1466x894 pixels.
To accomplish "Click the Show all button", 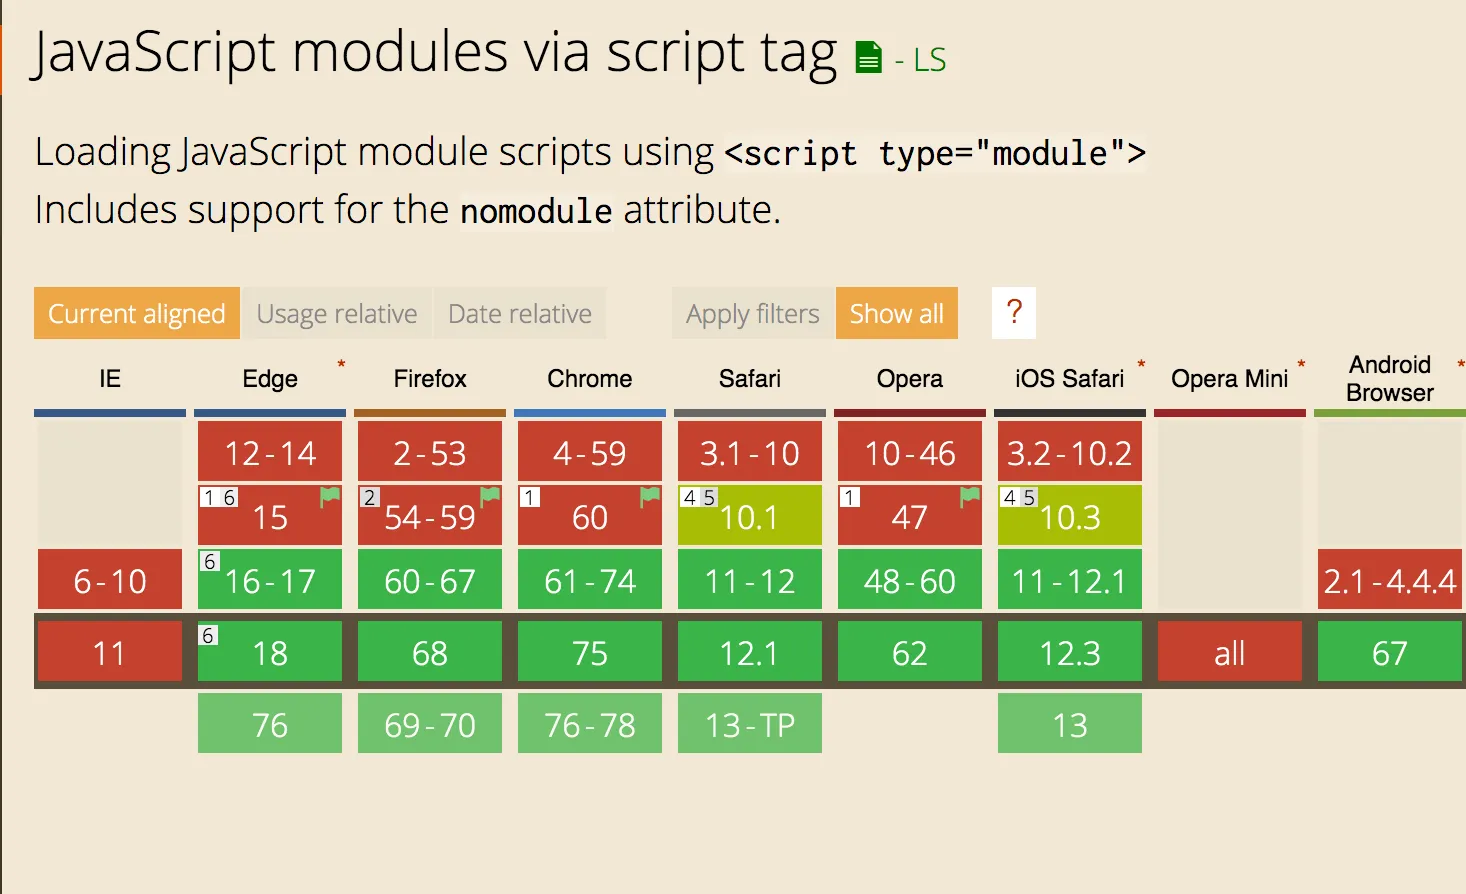I will point(897,313).
